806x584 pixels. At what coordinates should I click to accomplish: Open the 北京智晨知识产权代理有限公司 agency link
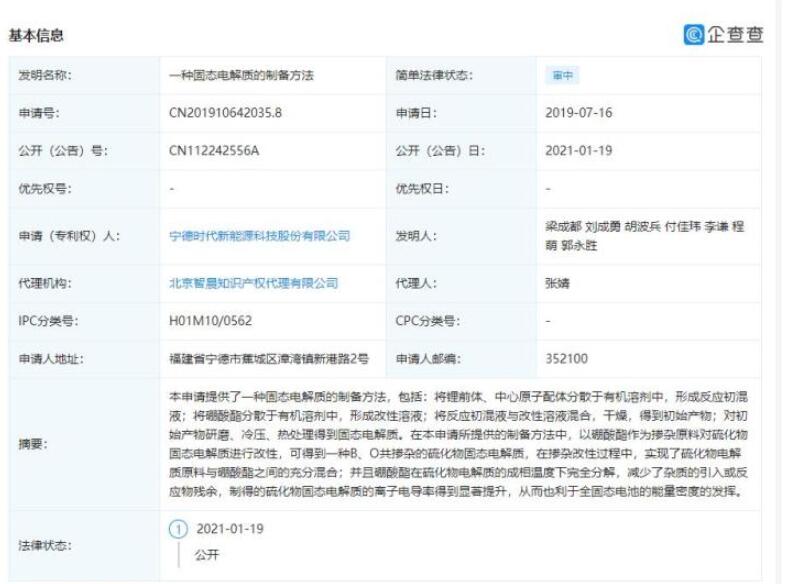[253, 283]
